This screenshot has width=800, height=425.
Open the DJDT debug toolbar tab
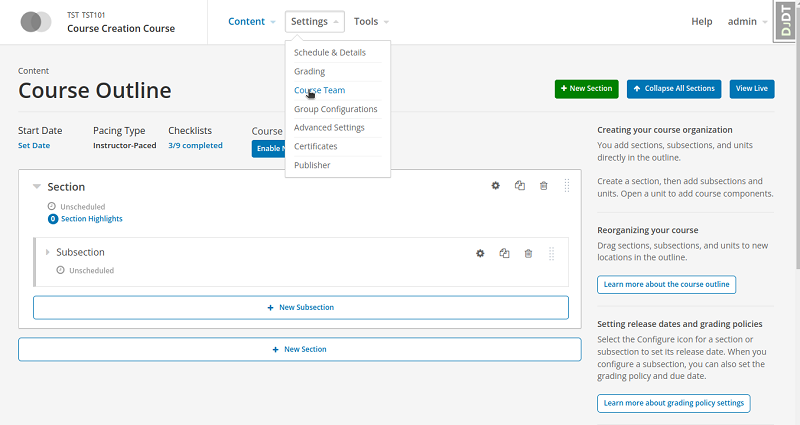[x=786, y=21]
